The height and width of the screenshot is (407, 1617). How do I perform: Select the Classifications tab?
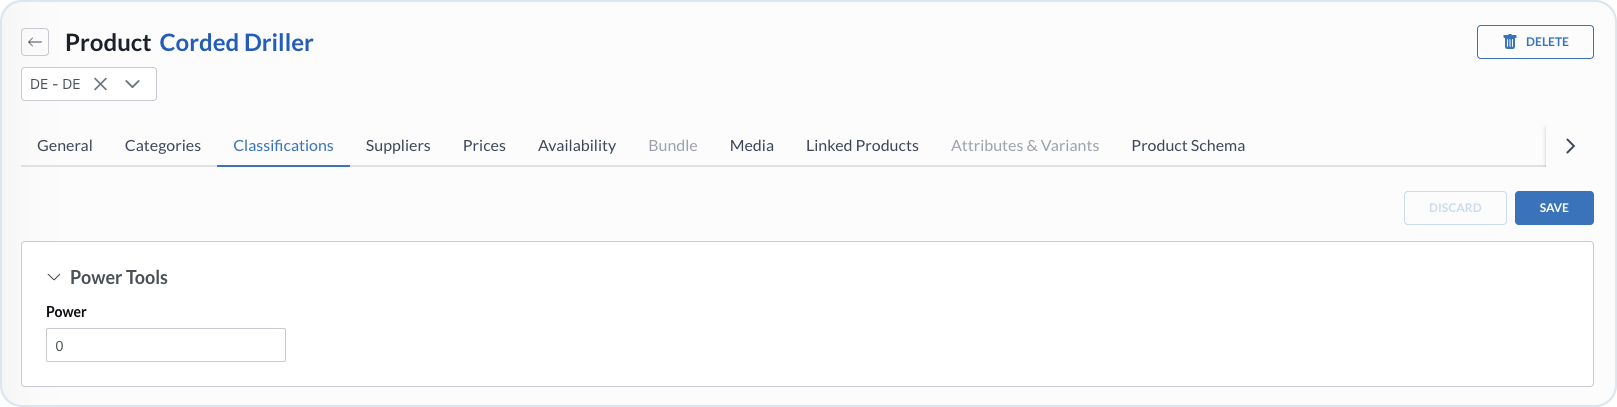(283, 146)
